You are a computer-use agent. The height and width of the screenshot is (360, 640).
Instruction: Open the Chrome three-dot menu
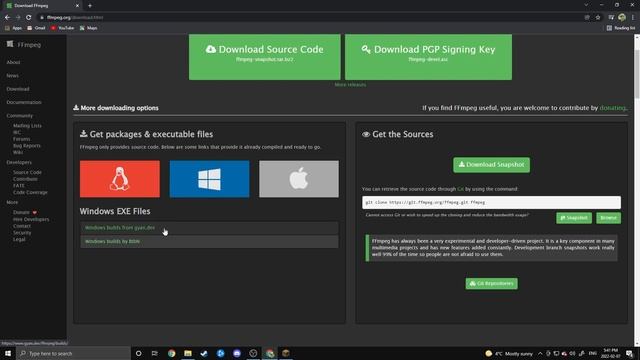(x=633, y=18)
